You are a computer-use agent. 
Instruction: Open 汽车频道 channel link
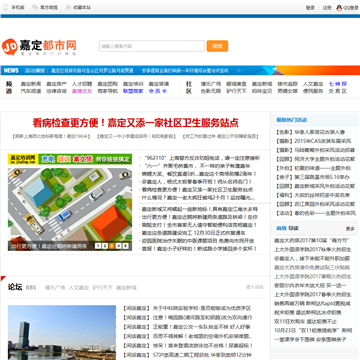coord(31,91)
